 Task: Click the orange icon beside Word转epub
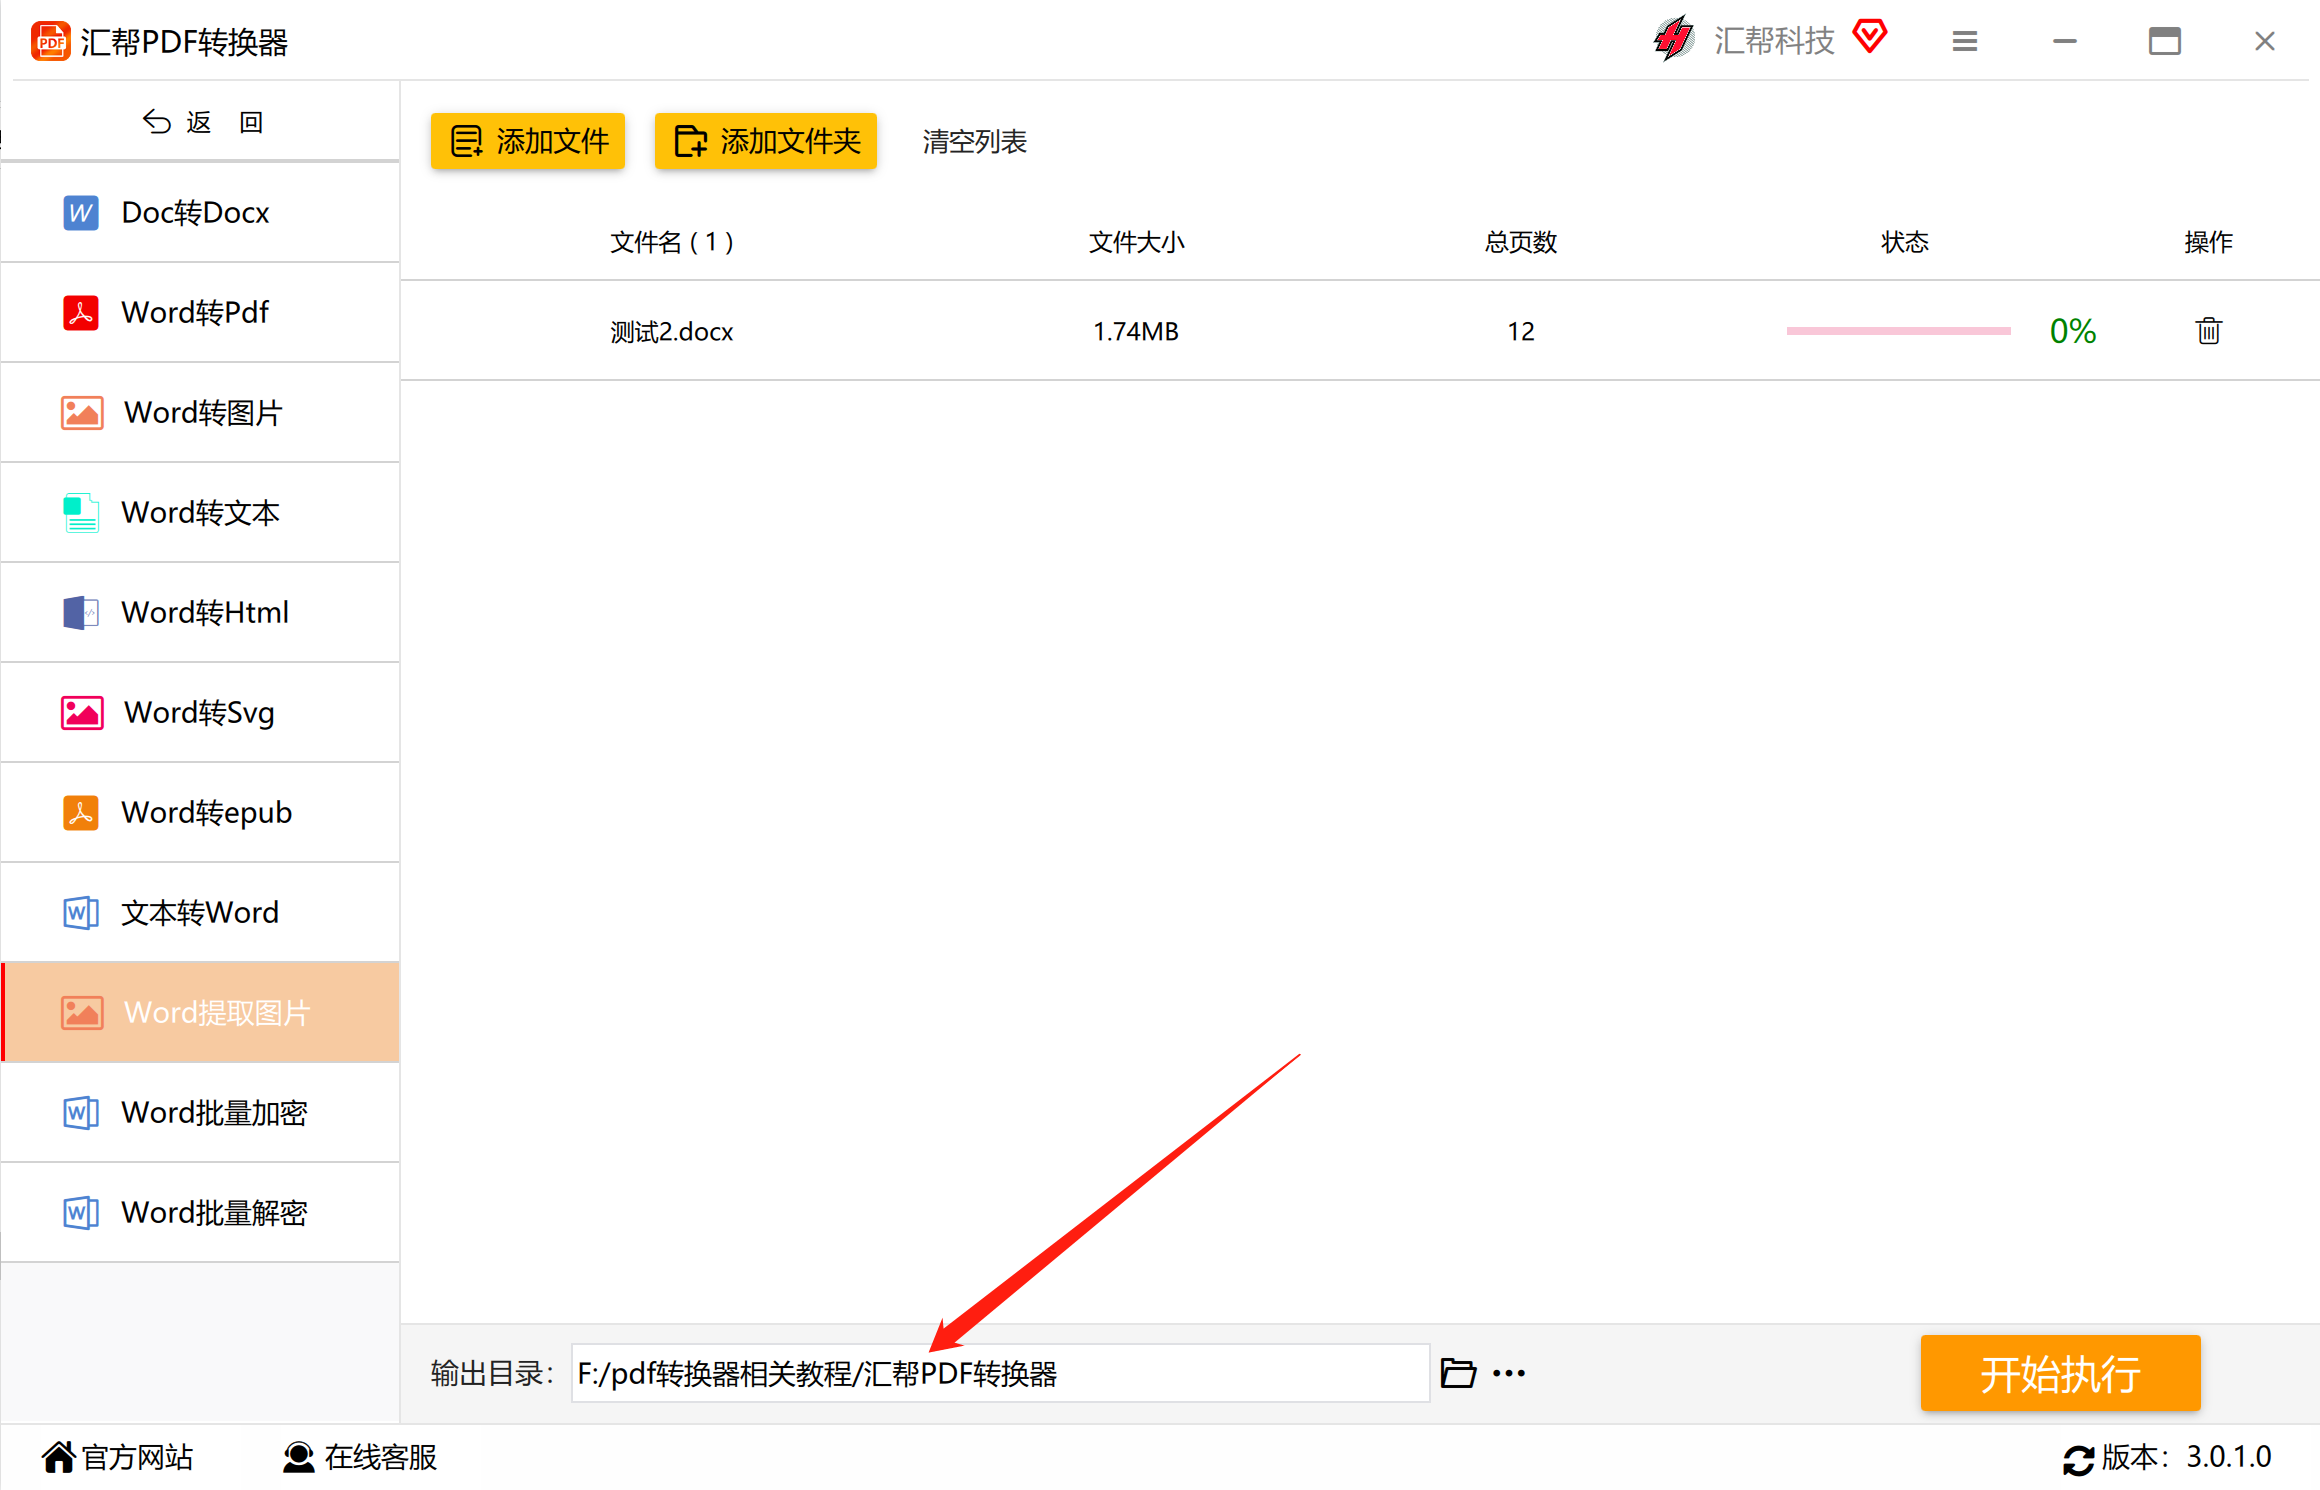(81, 812)
